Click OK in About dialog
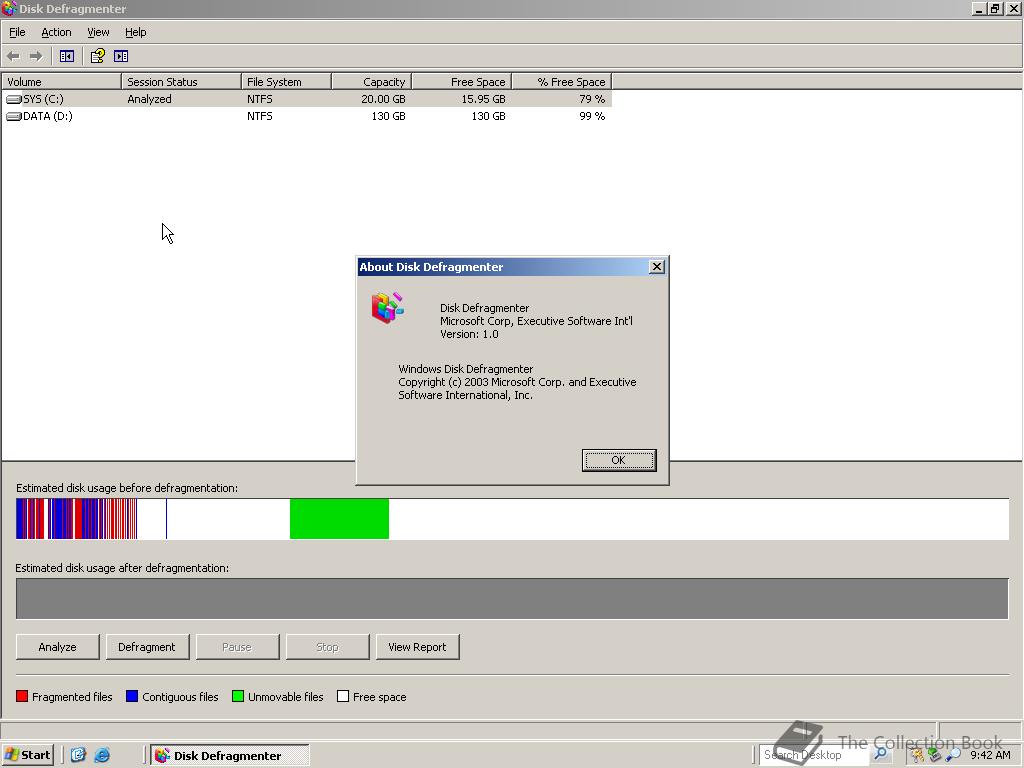1024x768 pixels. pyautogui.click(x=619, y=460)
